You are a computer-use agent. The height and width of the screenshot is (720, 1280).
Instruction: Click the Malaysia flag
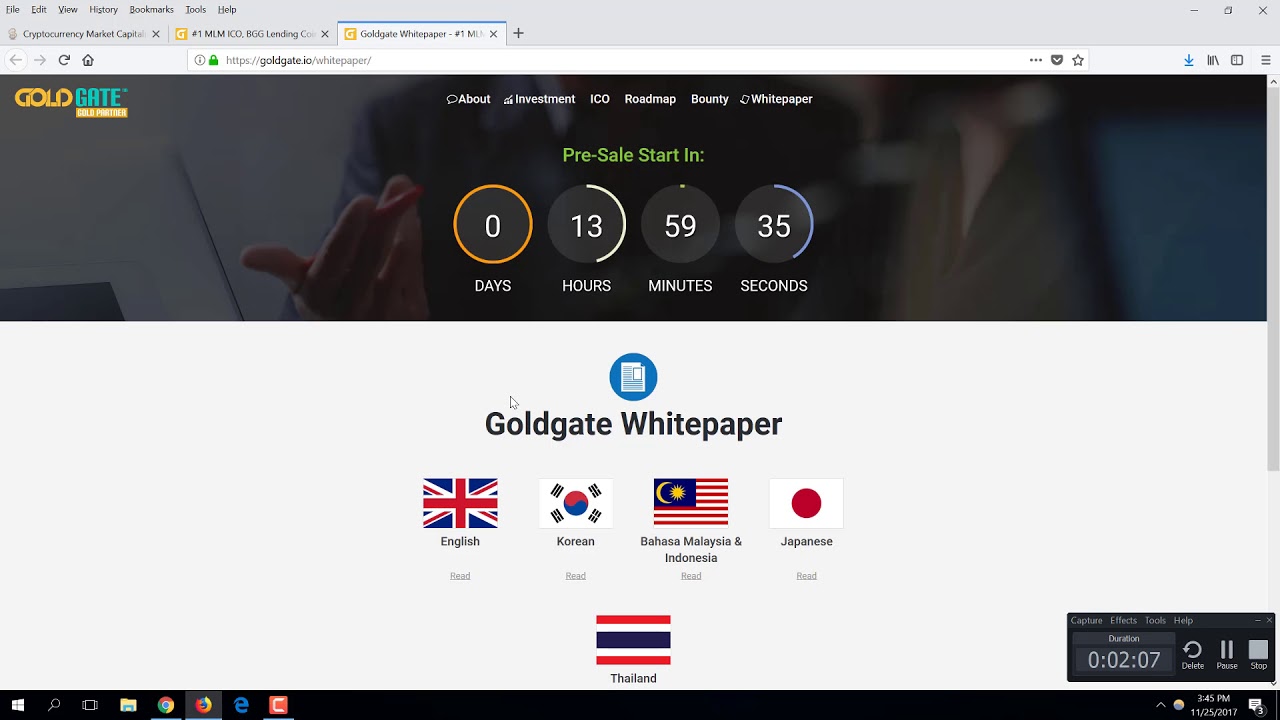pos(691,503)
